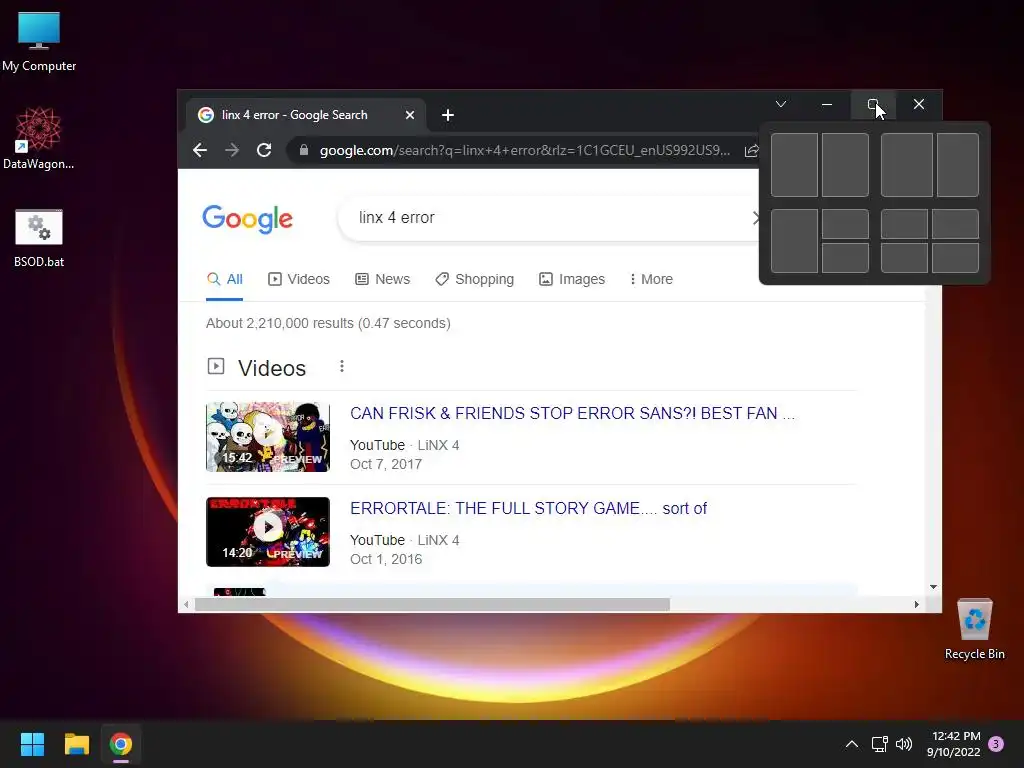Play the 14:20 Errortale video thumbnail
1024x768 pixels.
(268, 532)
